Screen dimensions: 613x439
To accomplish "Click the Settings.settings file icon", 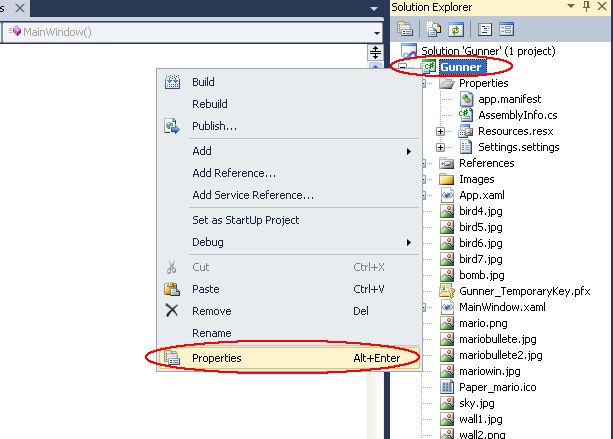I will 466,147.
